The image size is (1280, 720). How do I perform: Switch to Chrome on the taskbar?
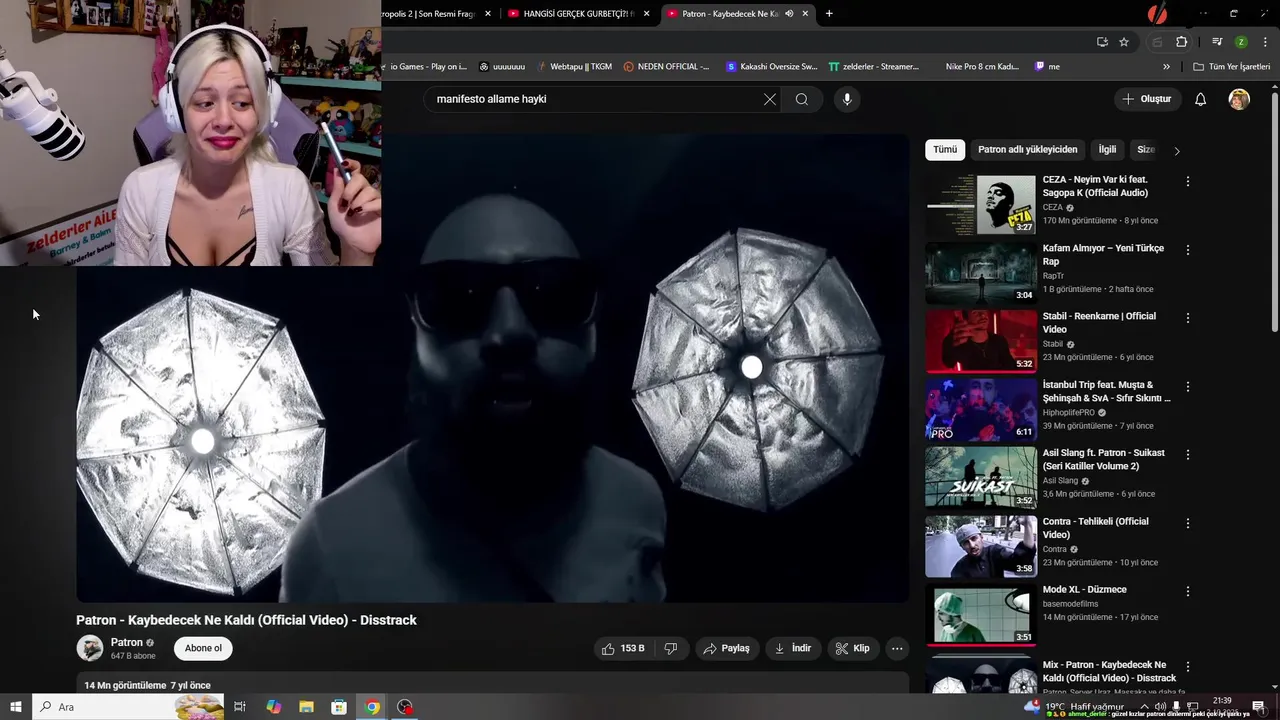[x=372, y=707]
